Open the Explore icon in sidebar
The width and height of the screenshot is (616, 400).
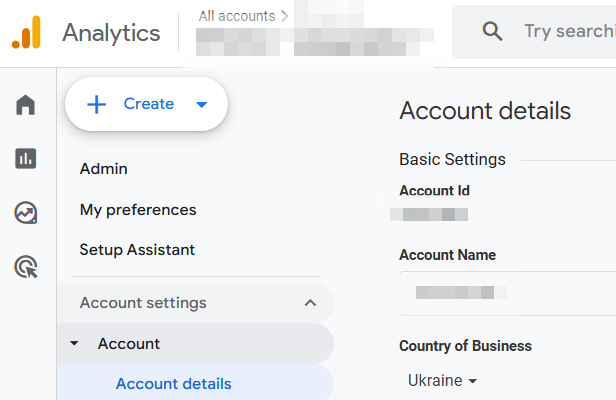point(26,212)
